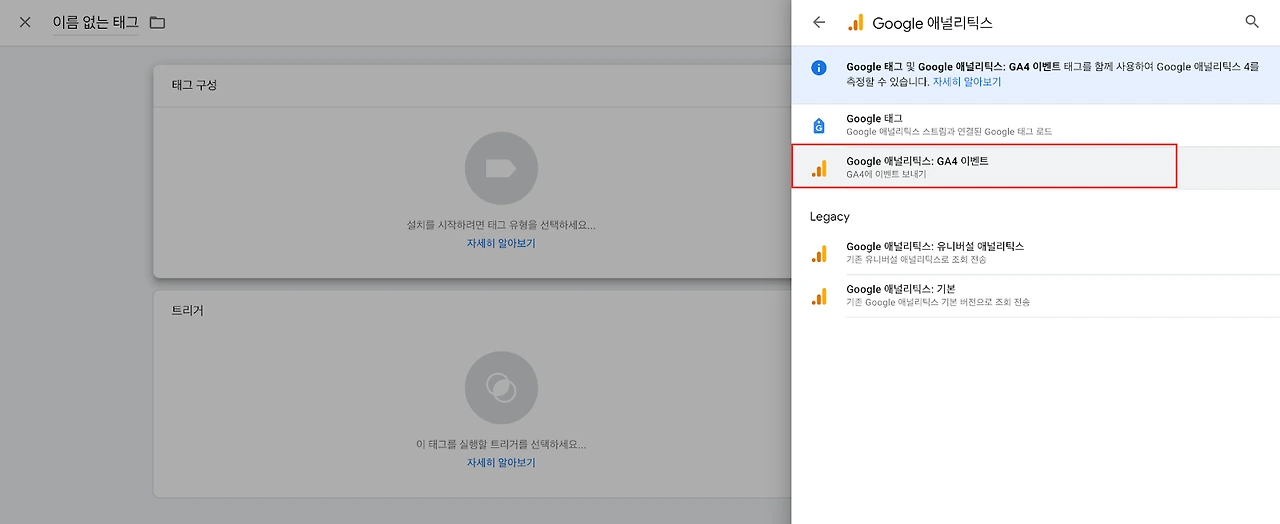Click the blue info circle icon

819,67
